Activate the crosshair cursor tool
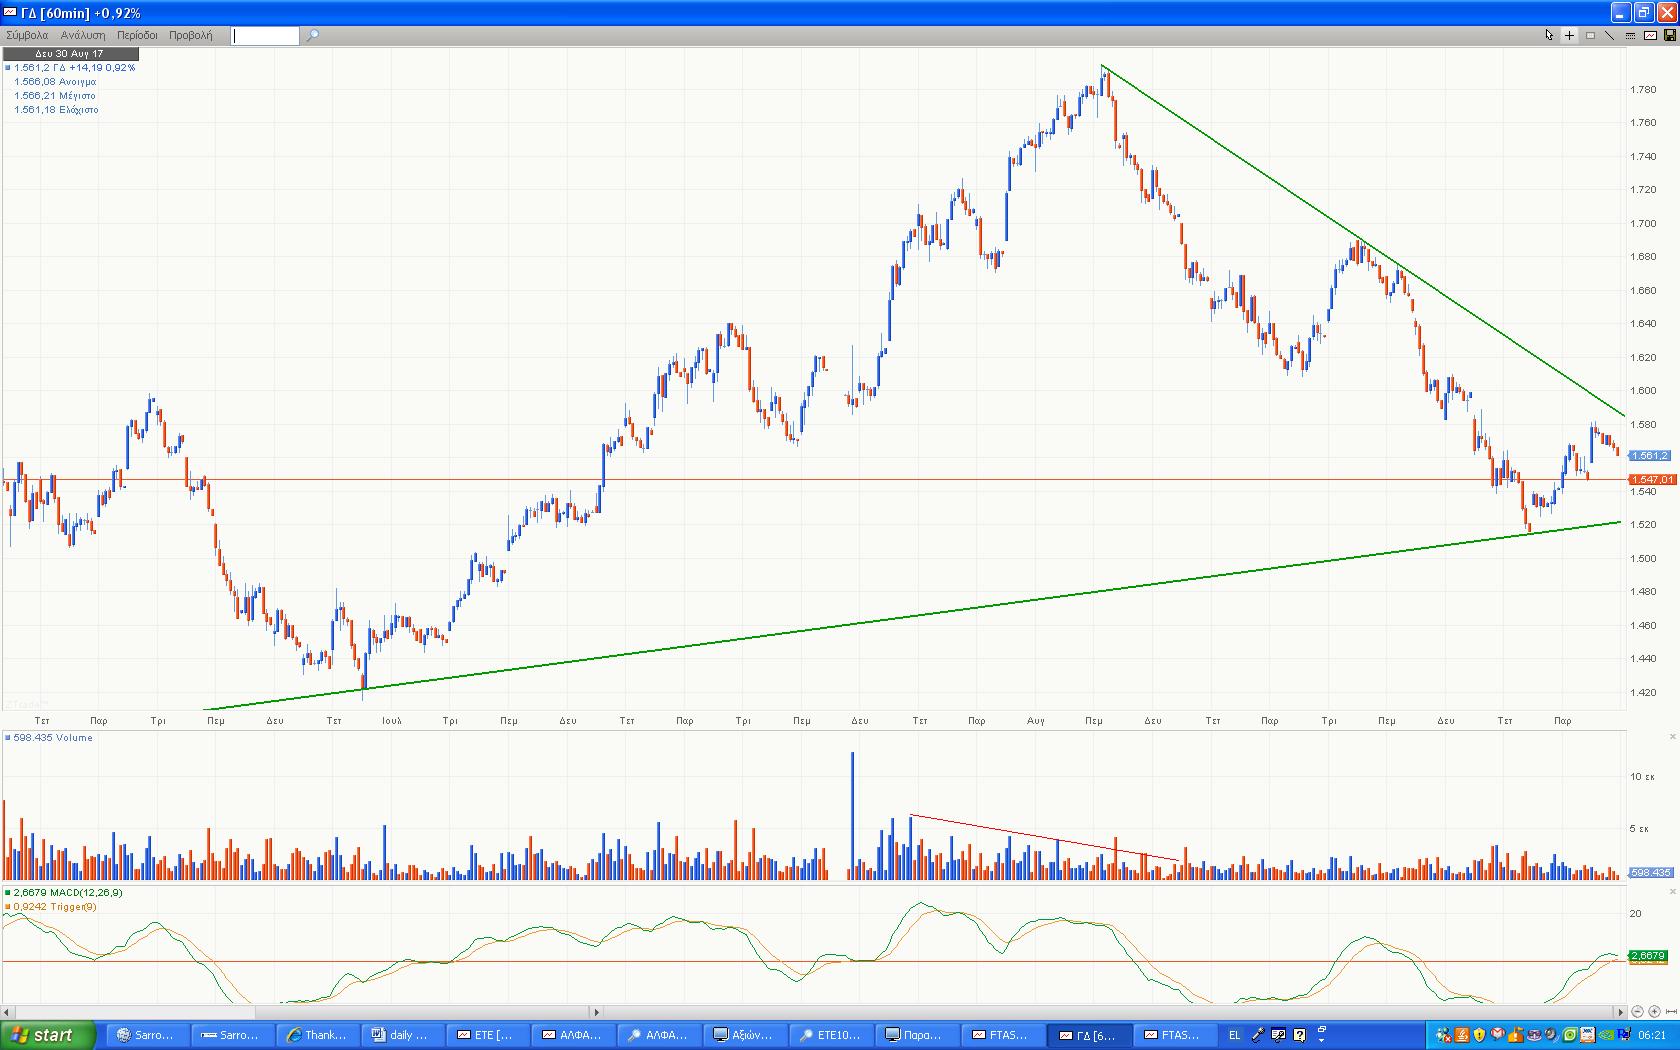The height and width of the screenshot is (1050, 1680). click(x=1569, y=35)
